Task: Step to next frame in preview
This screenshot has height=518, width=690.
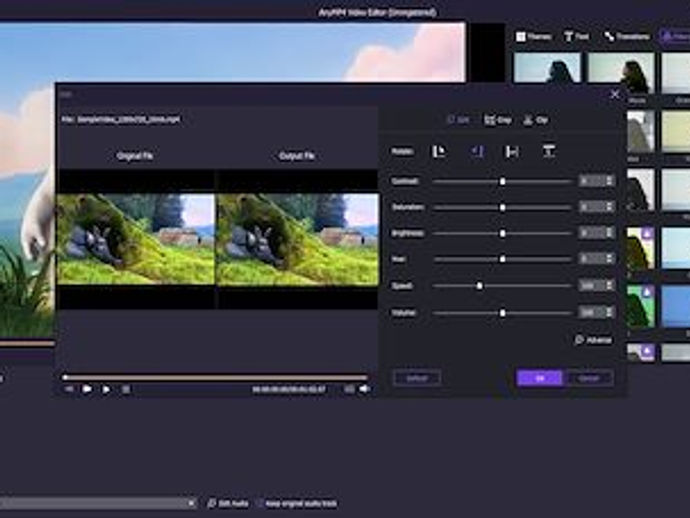Action: tap(106, 389)
